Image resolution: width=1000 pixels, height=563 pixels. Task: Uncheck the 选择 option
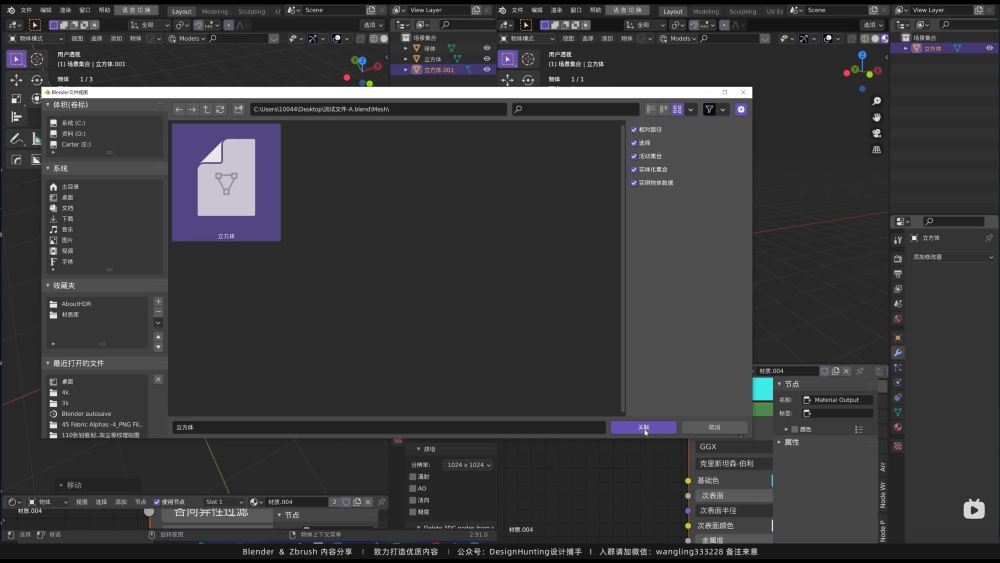[x=634, y=143]
